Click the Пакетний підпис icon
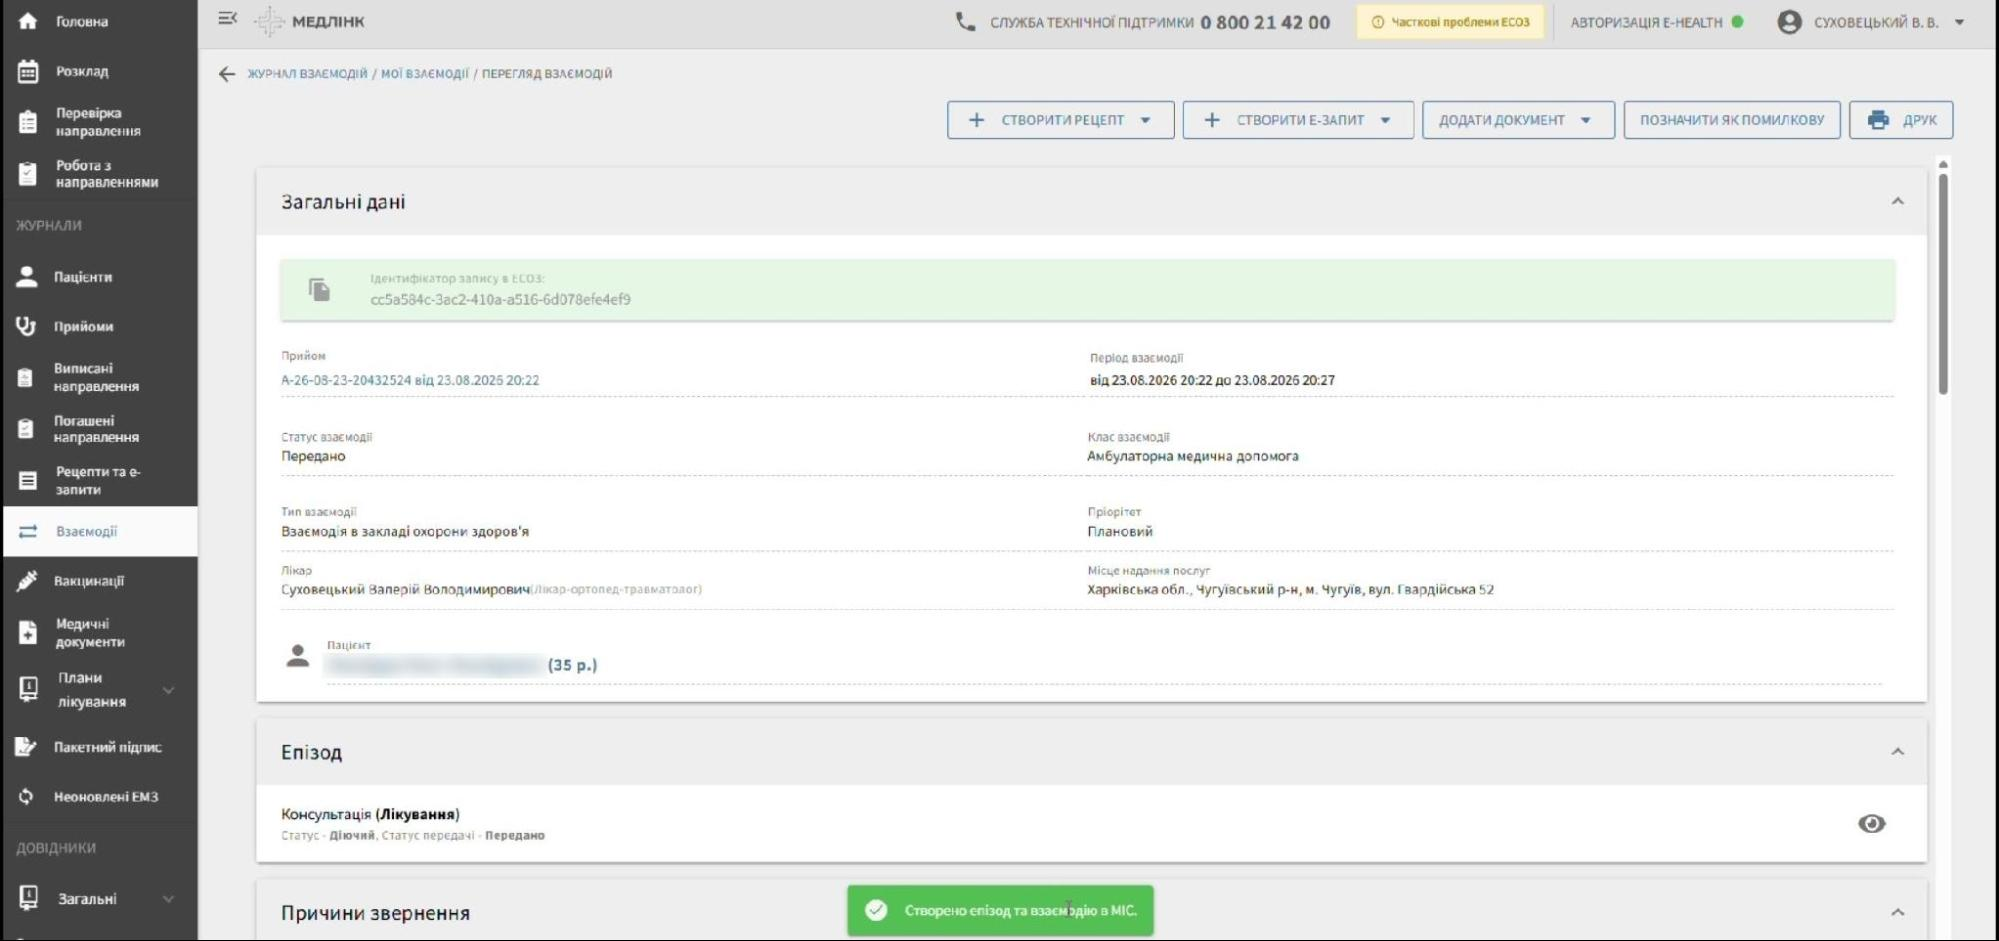This screenshot has width=1999, height=941. point(27,747)
